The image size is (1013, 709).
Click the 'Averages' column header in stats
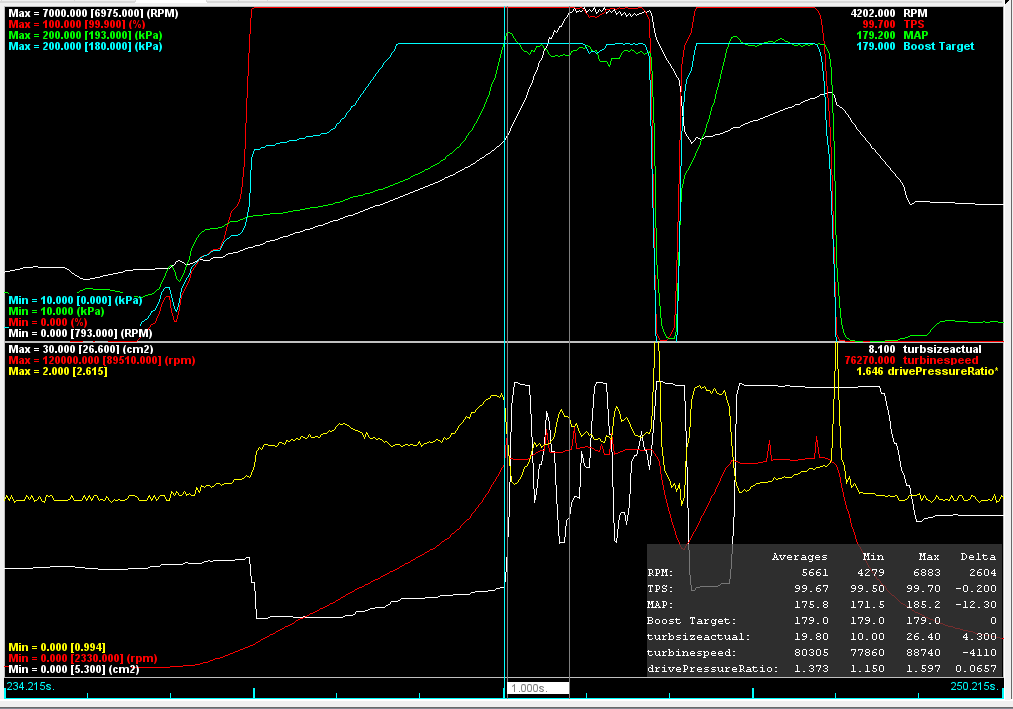(x=799, y=556)
